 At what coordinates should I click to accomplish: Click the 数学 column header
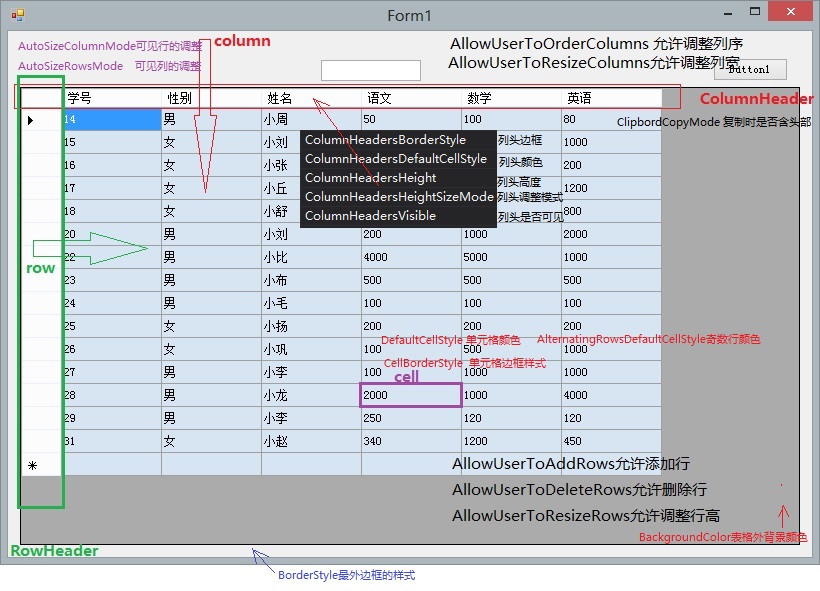(x=511, y=98)
